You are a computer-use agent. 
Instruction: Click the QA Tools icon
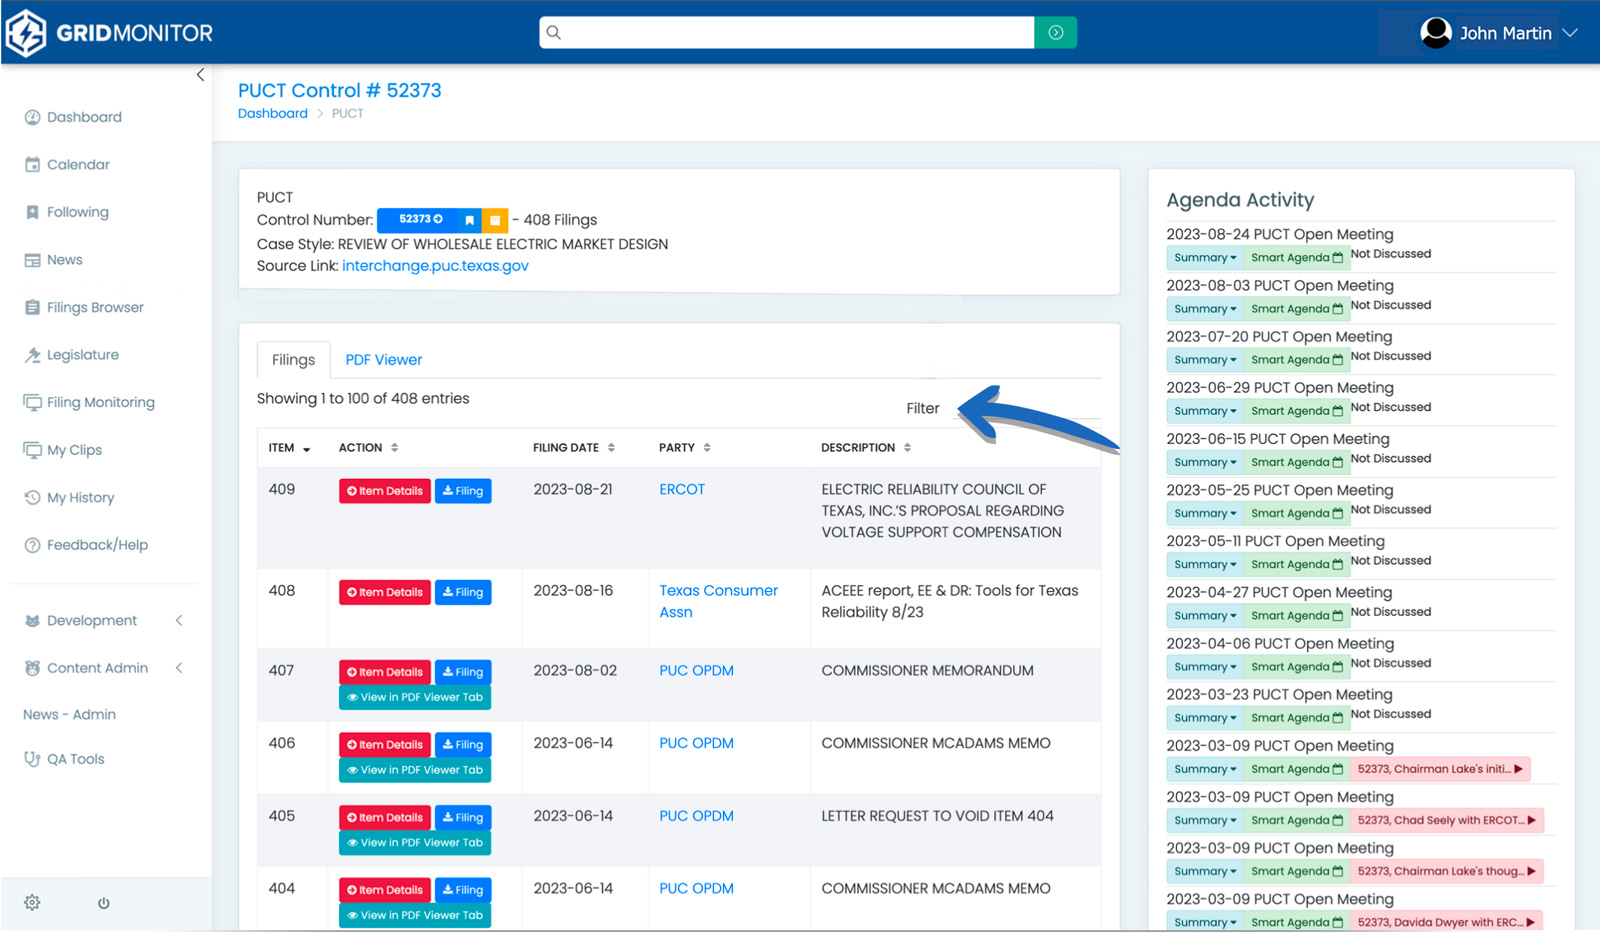click(32, 759)
